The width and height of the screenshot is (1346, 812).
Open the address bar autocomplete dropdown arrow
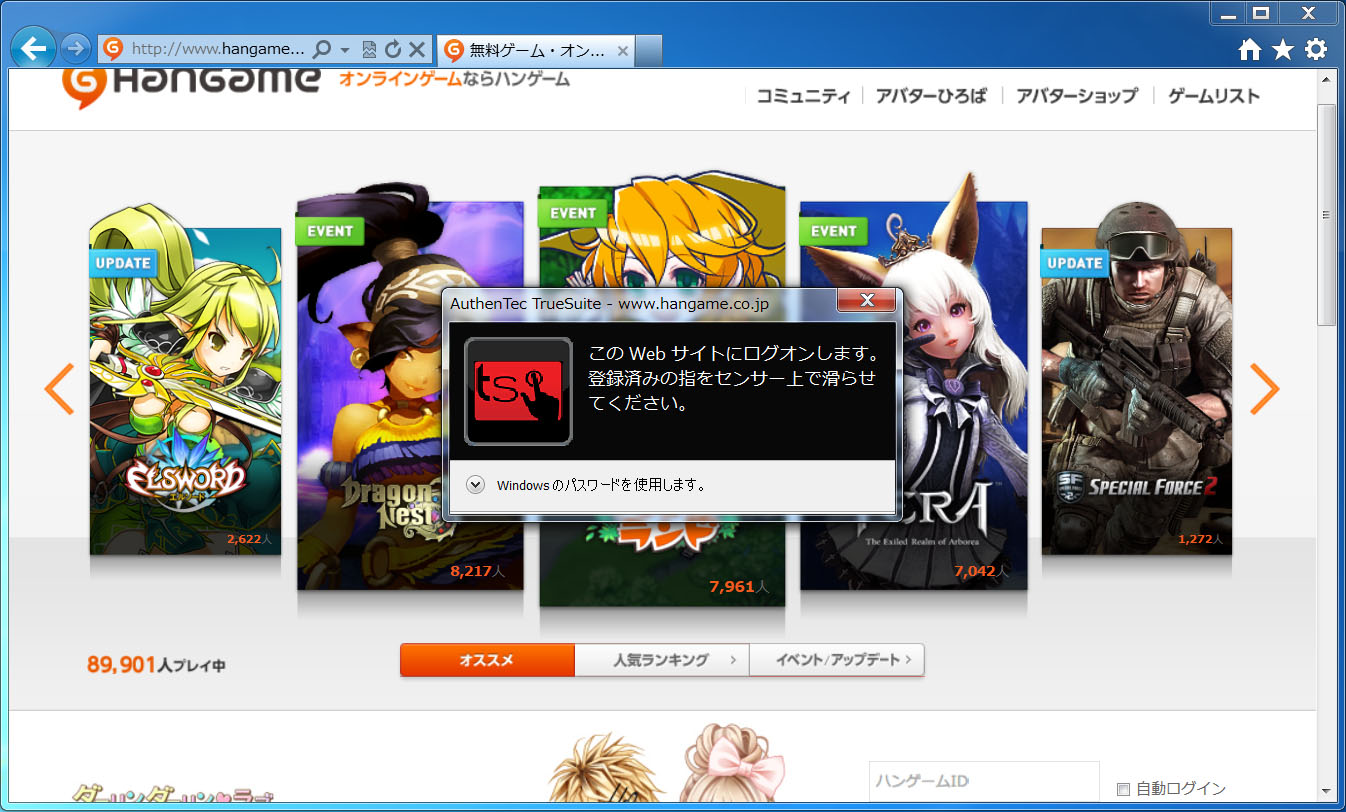click(x=345, y=48)
